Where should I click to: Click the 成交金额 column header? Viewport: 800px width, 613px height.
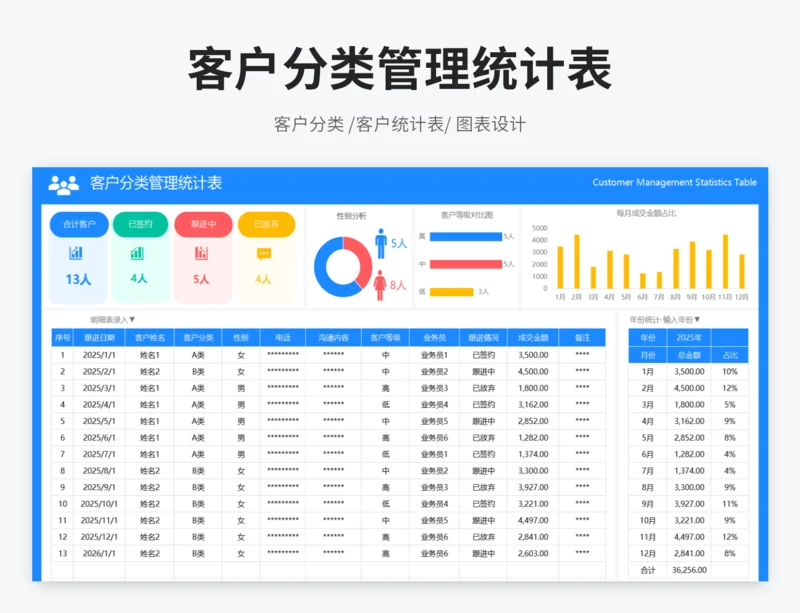pyautogui.click(x=533, y=338)
